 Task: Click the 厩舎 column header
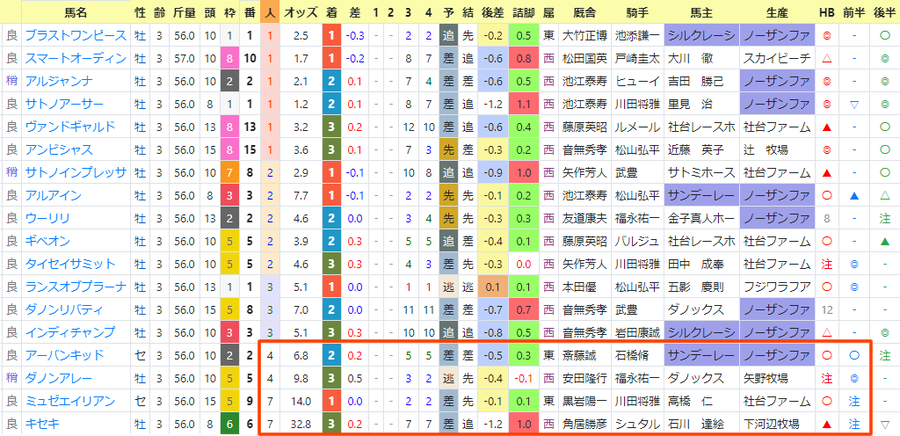click(584, 12)
